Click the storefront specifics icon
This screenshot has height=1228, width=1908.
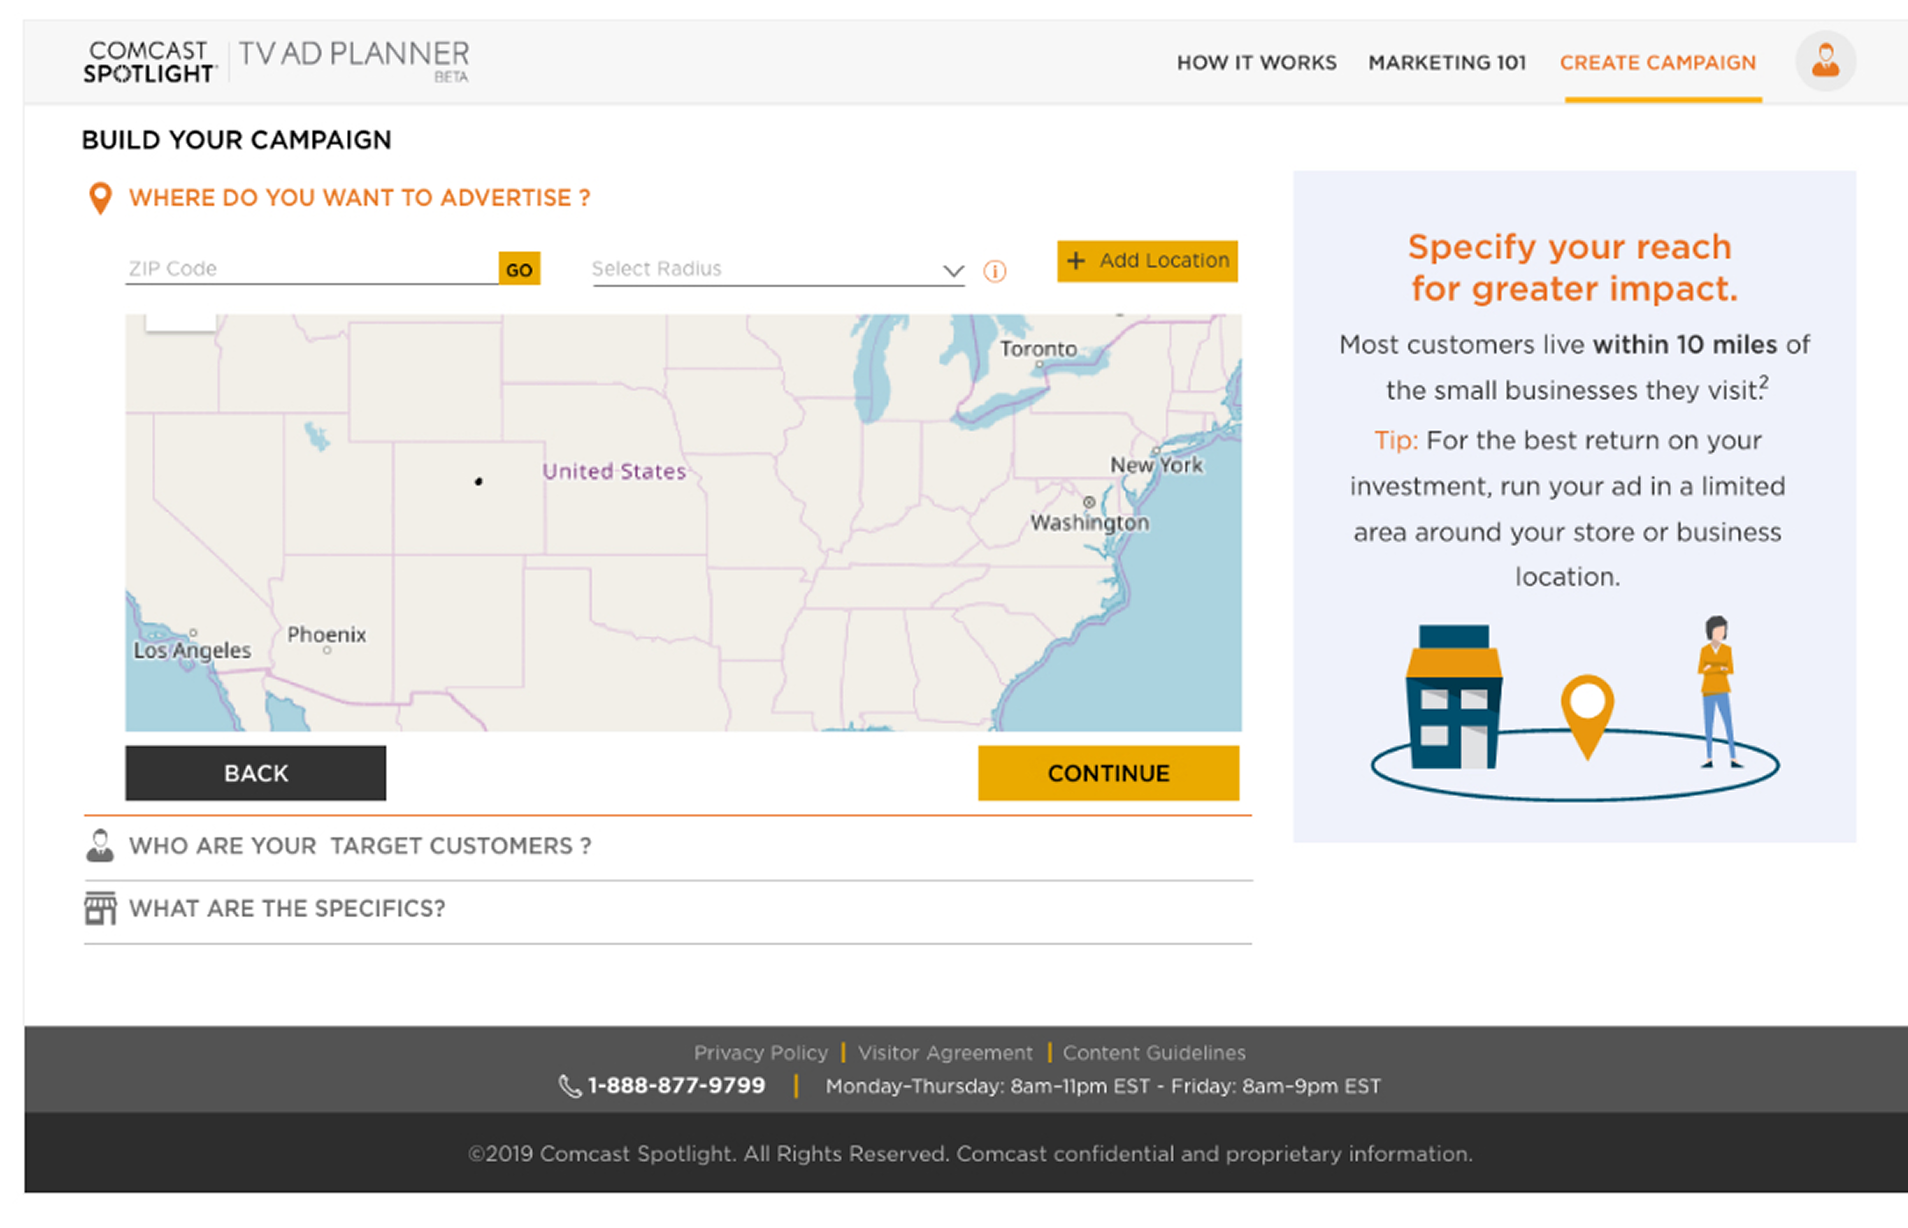[x=100, y=908]
